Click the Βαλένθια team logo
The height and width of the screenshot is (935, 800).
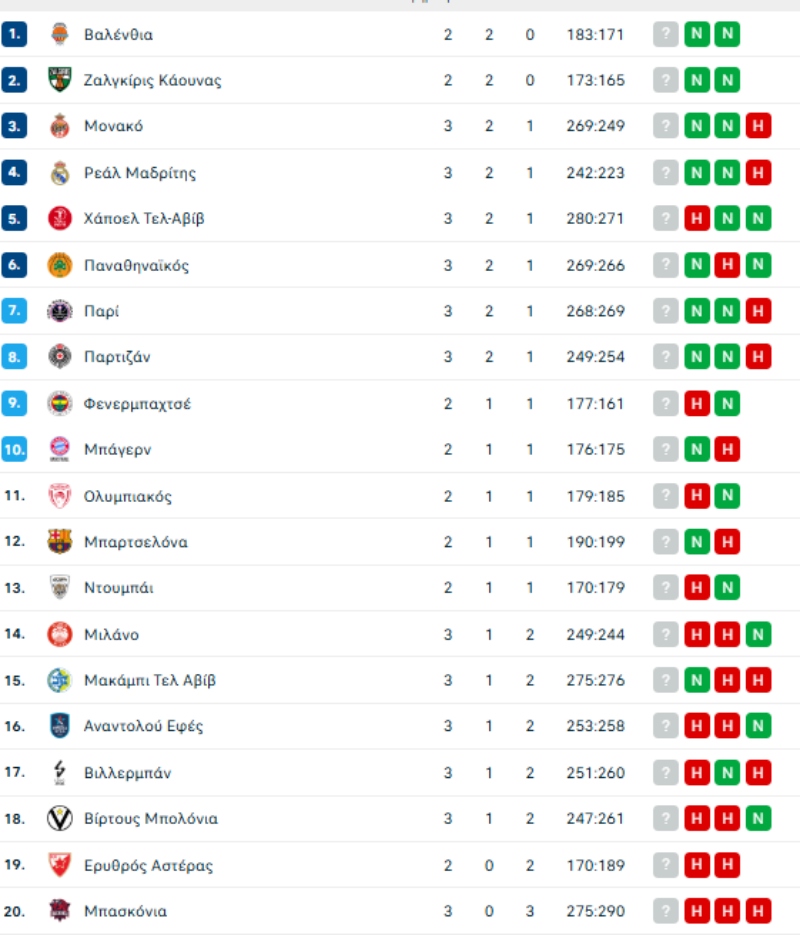(60, 35)
